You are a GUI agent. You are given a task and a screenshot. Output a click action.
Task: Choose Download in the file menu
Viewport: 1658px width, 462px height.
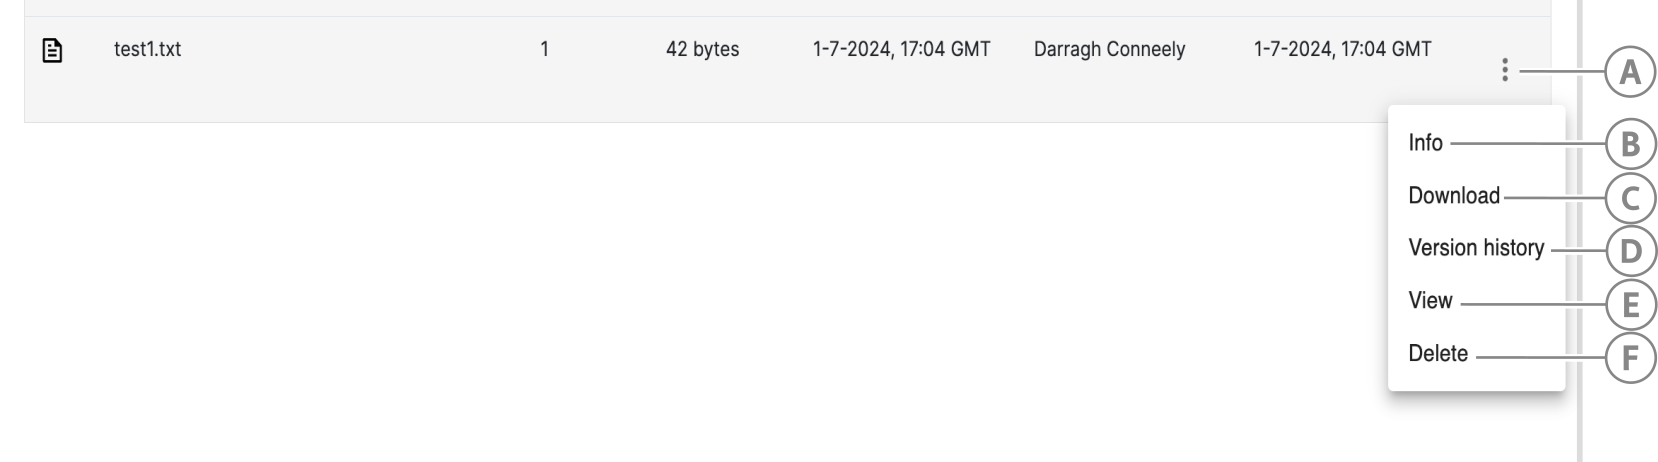1453,196
